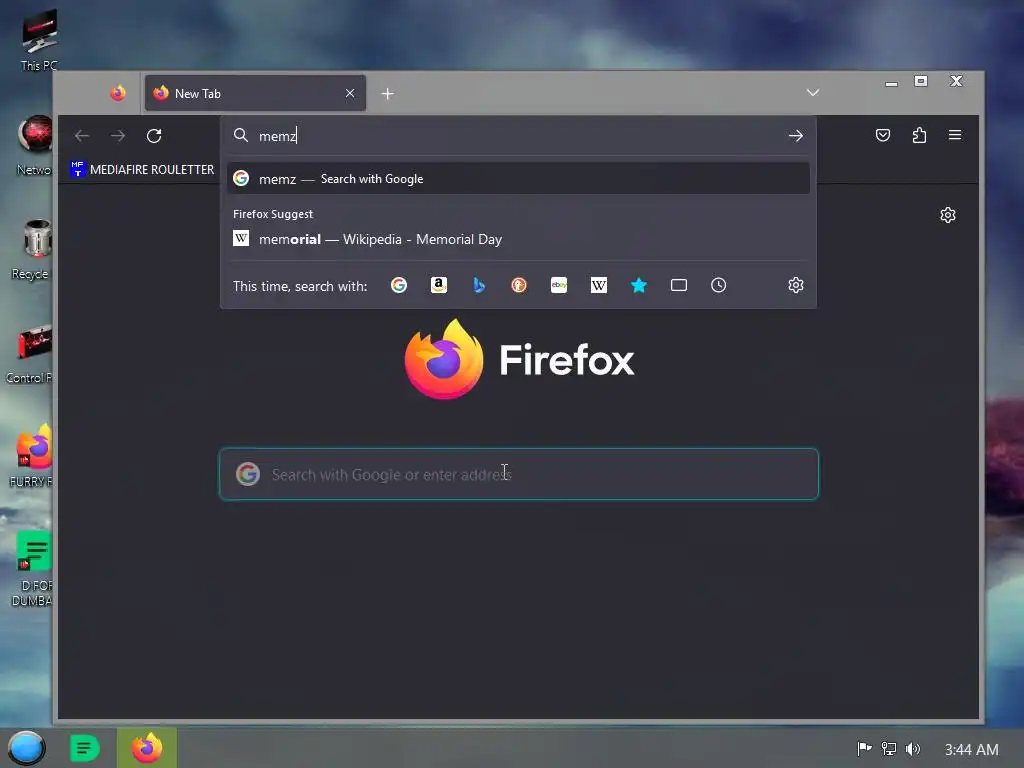Viewport: 1024px width, 768px height.
Task: Close the Firefox window
Action: coord(956,81)
